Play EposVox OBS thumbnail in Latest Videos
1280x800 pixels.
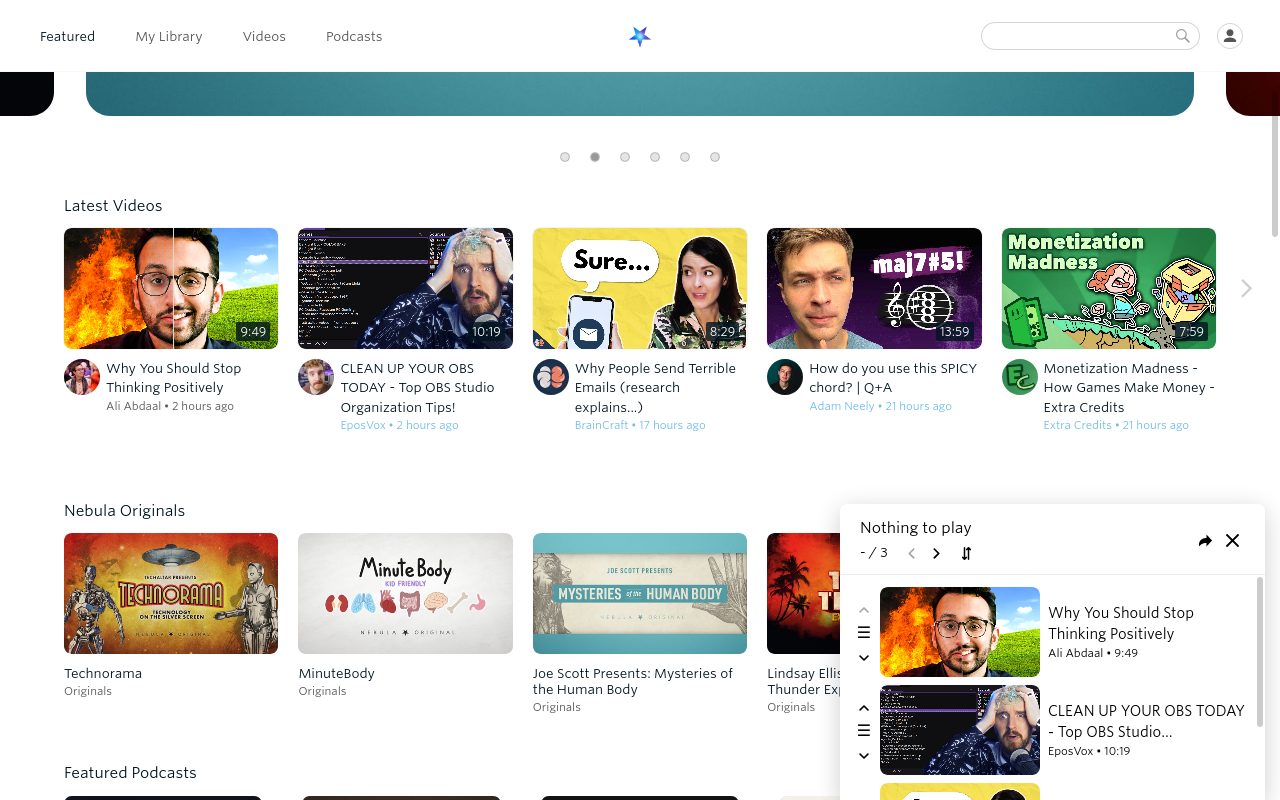point(405,288)
